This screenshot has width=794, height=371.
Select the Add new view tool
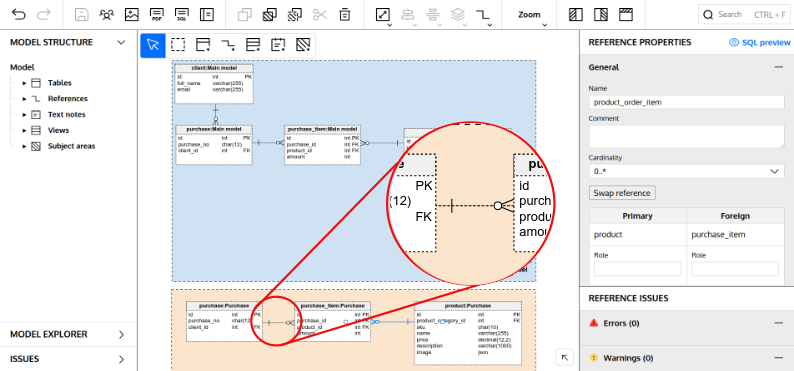click(253, 45)
